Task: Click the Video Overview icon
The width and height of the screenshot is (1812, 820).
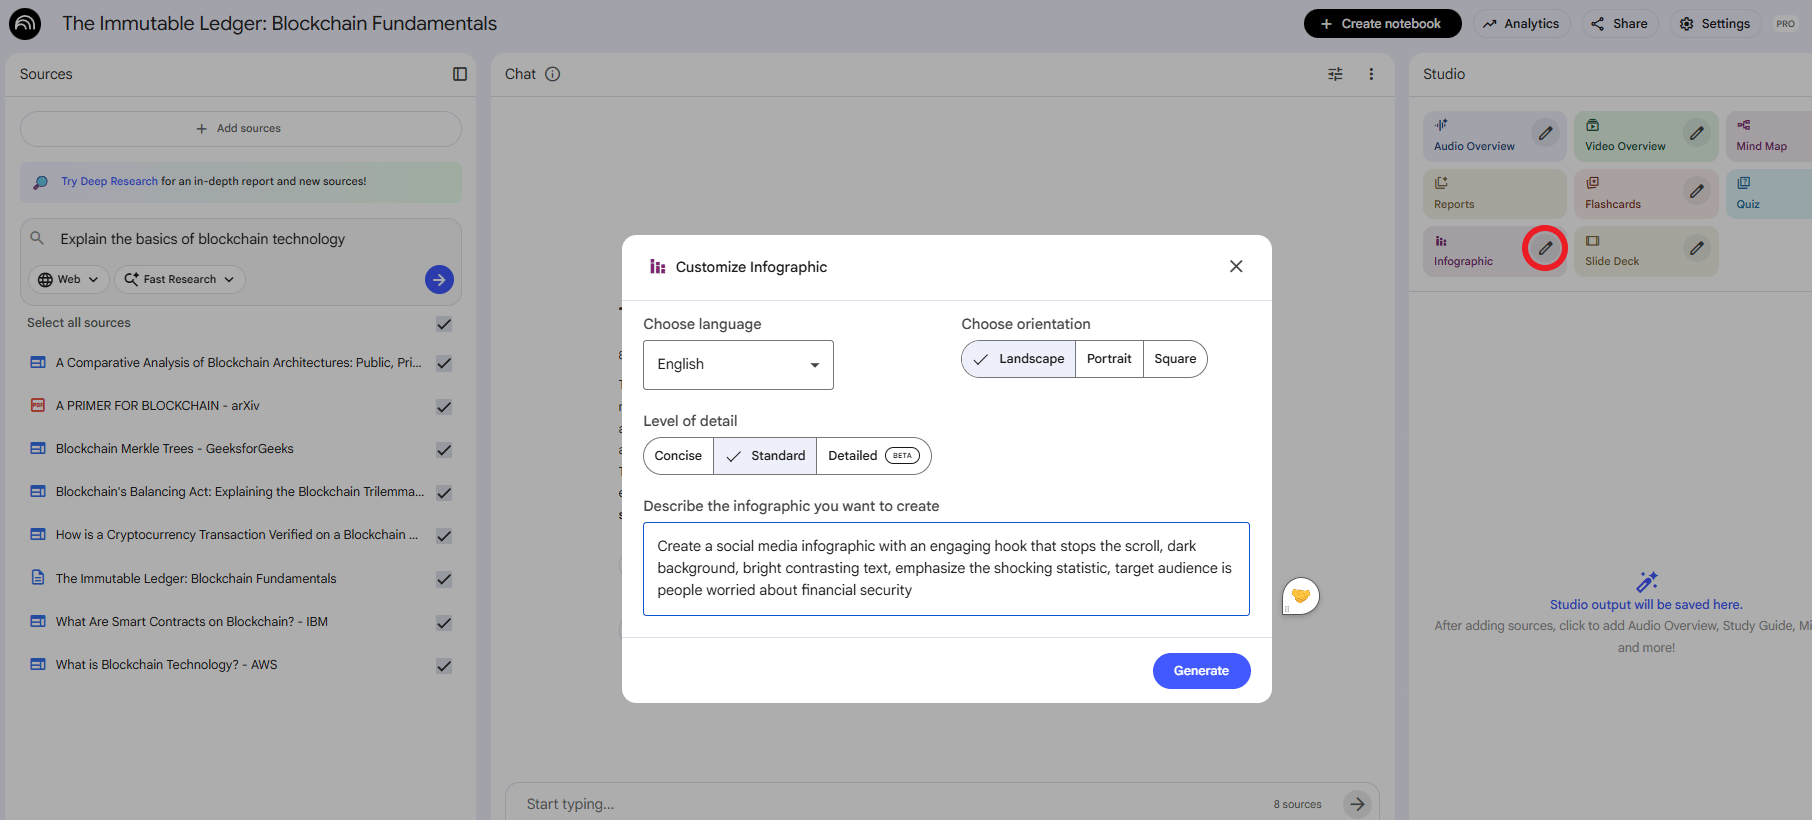Action: coord(1592,125)
